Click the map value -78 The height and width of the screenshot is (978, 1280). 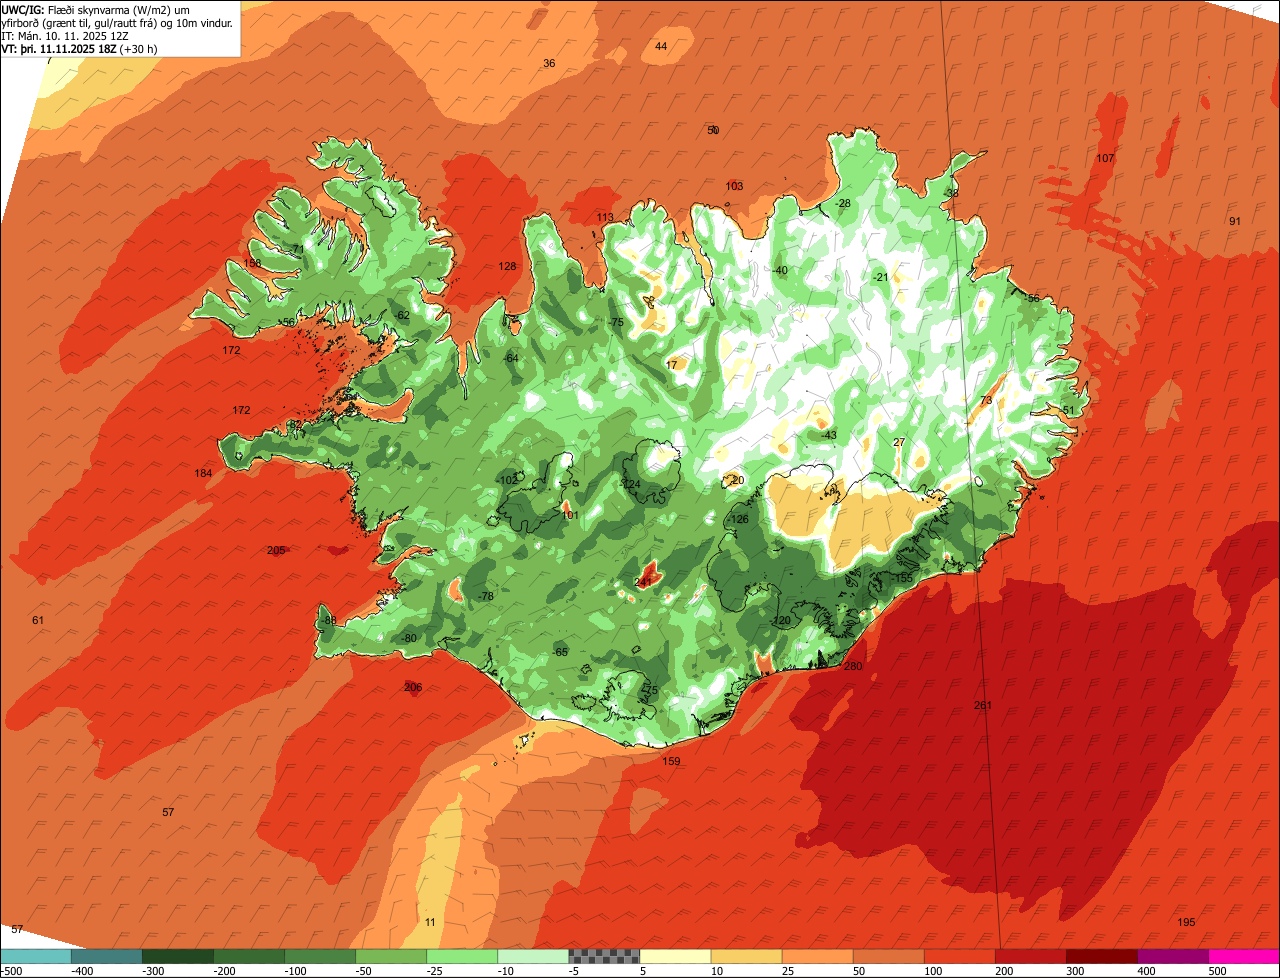(485, 596)
